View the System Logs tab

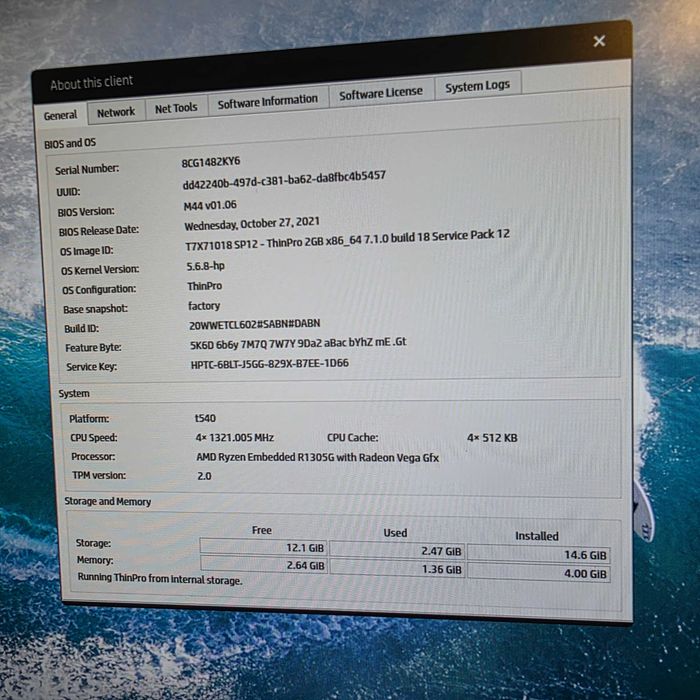477,86
